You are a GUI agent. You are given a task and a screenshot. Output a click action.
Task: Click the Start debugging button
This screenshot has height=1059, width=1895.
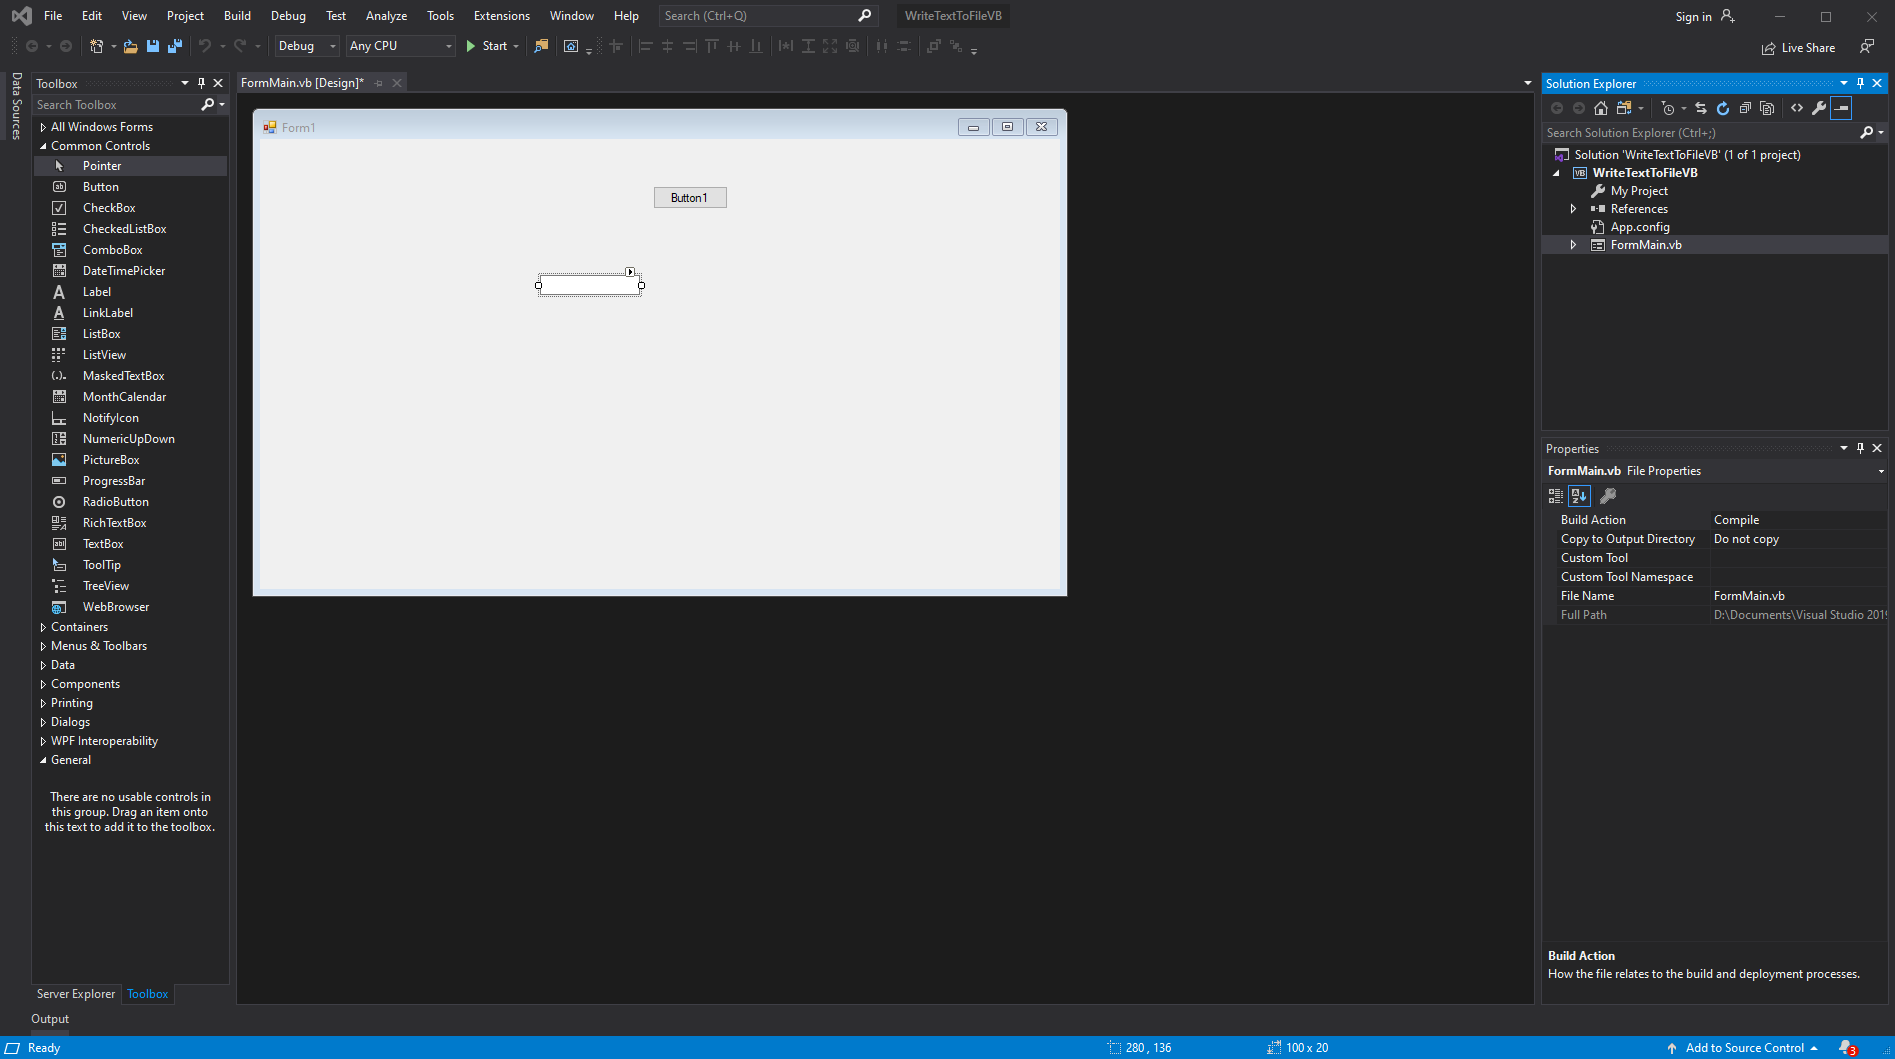coord(488,46)
